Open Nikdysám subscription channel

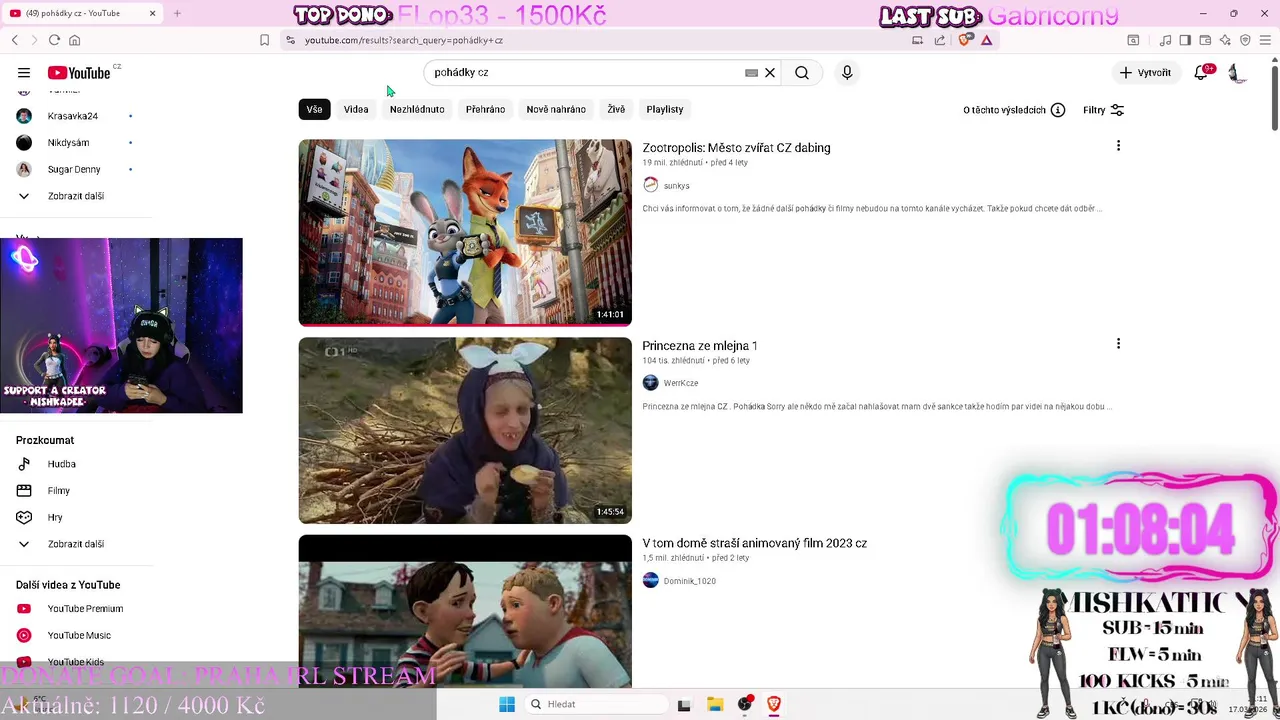pyautogui.click(x=68, y=143)
